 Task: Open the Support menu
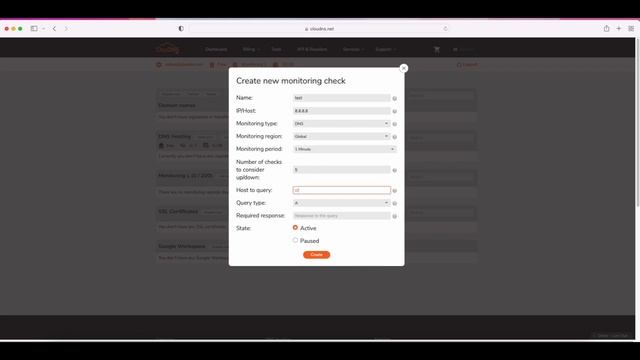point(385,49)
